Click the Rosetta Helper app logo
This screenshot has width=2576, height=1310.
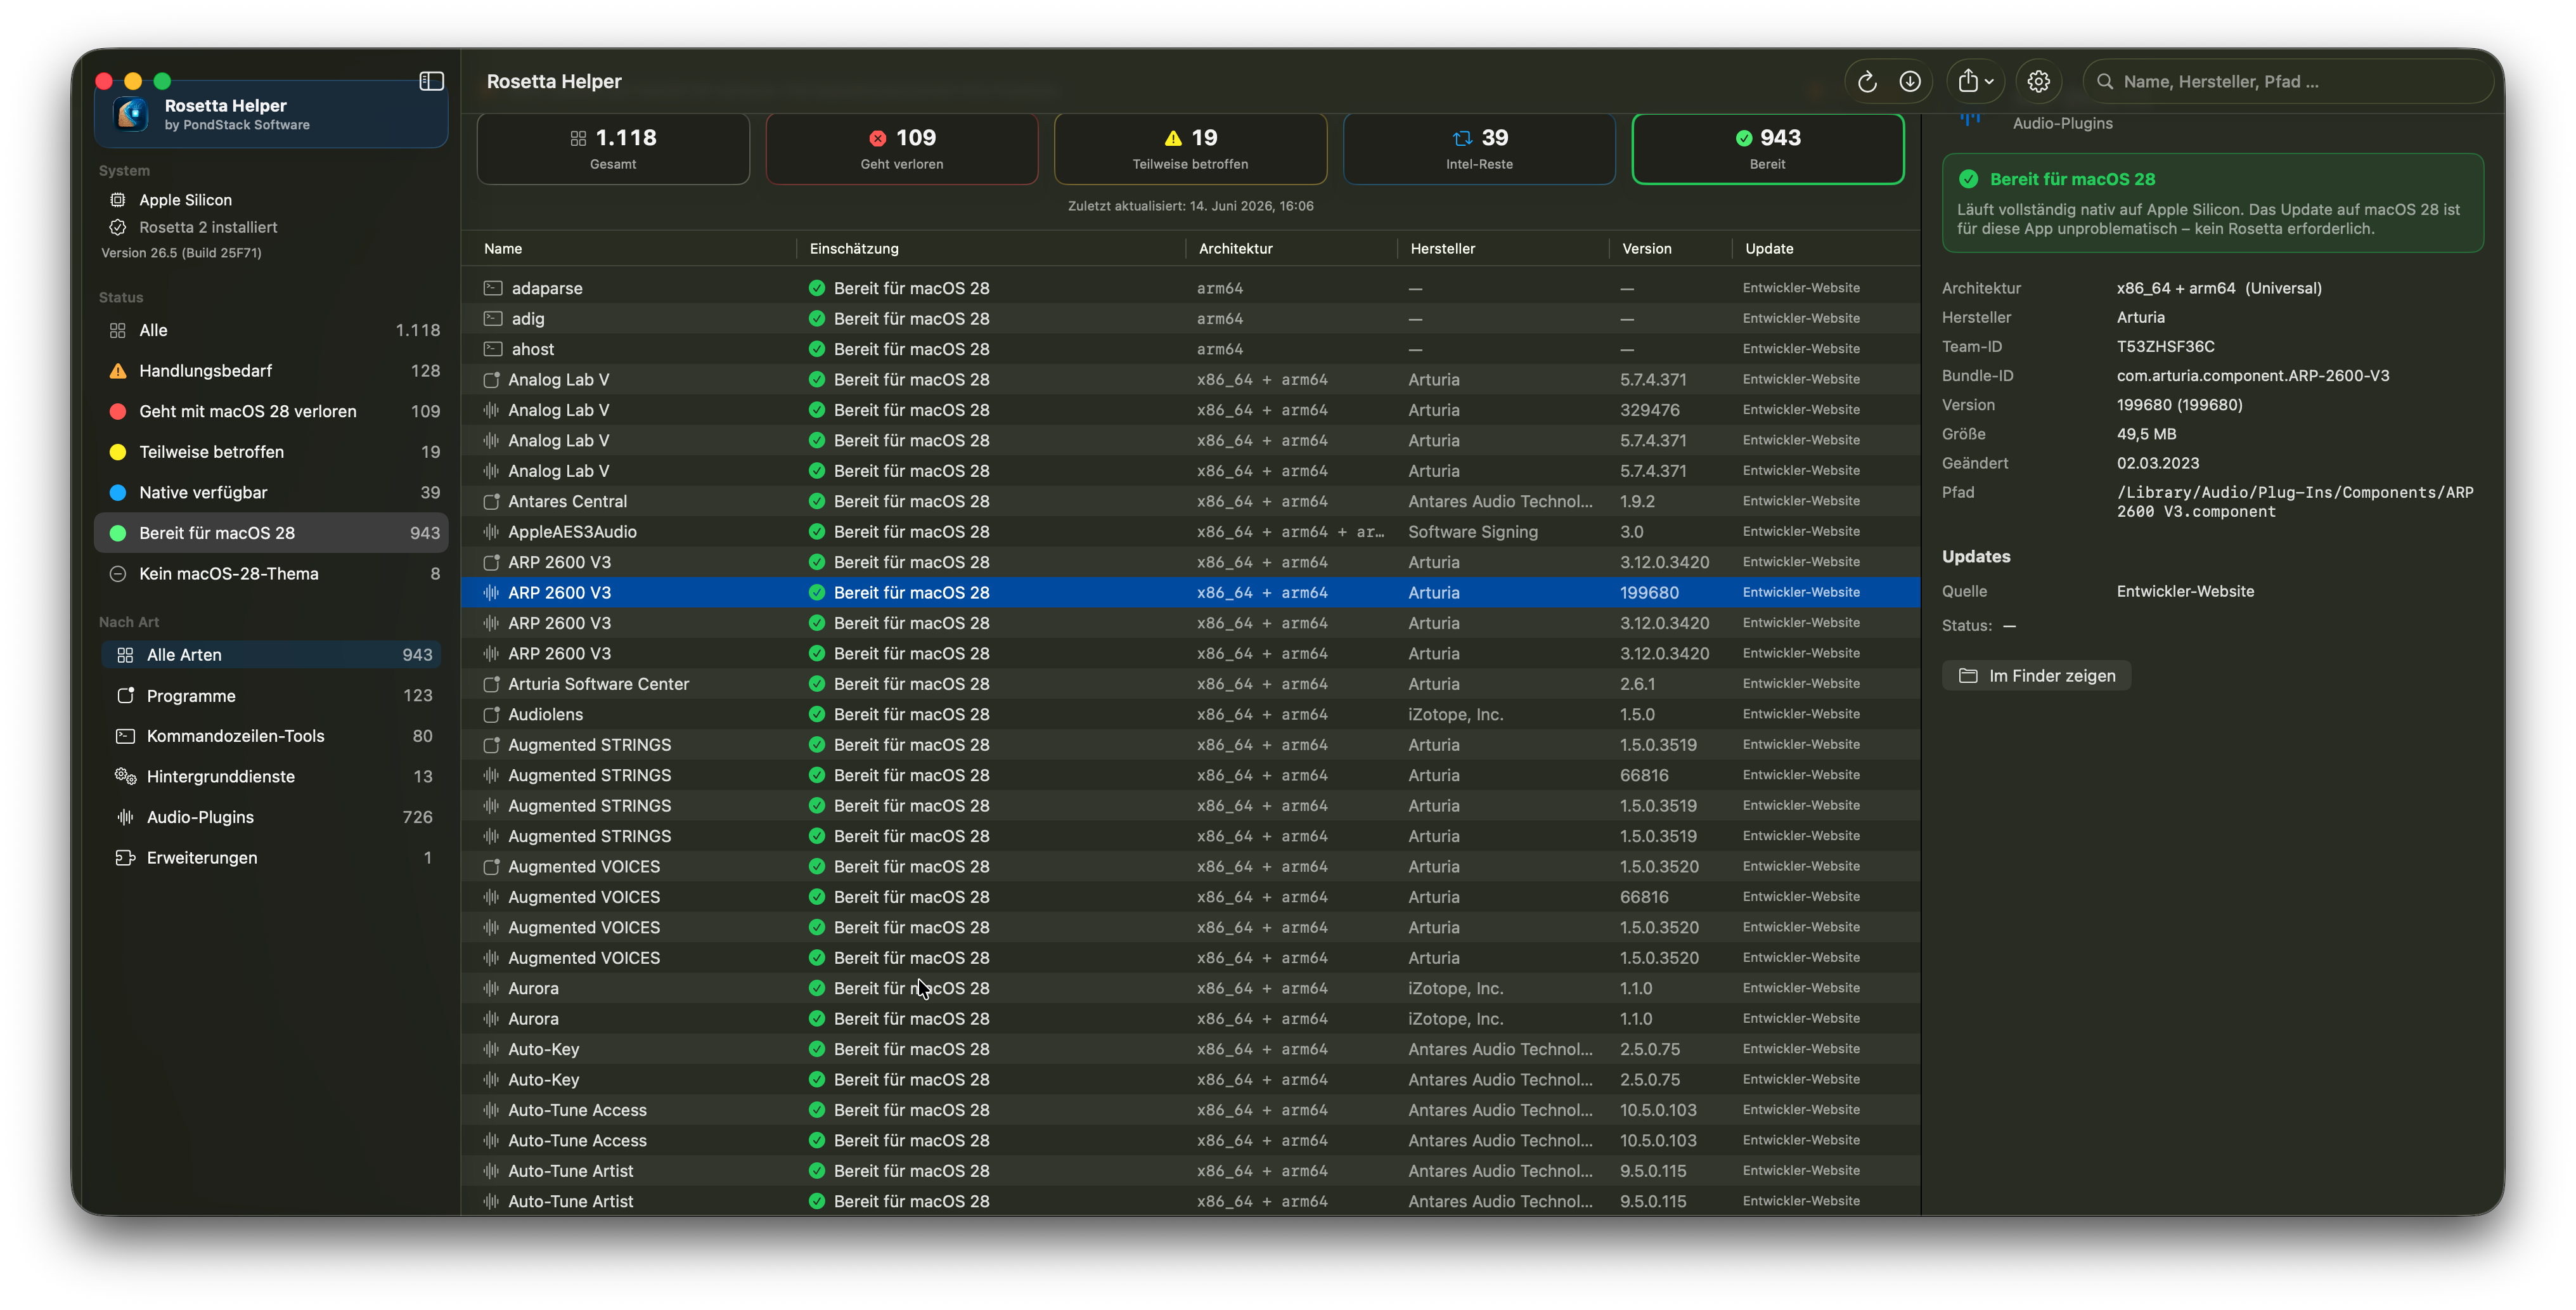tap(131, 114)
